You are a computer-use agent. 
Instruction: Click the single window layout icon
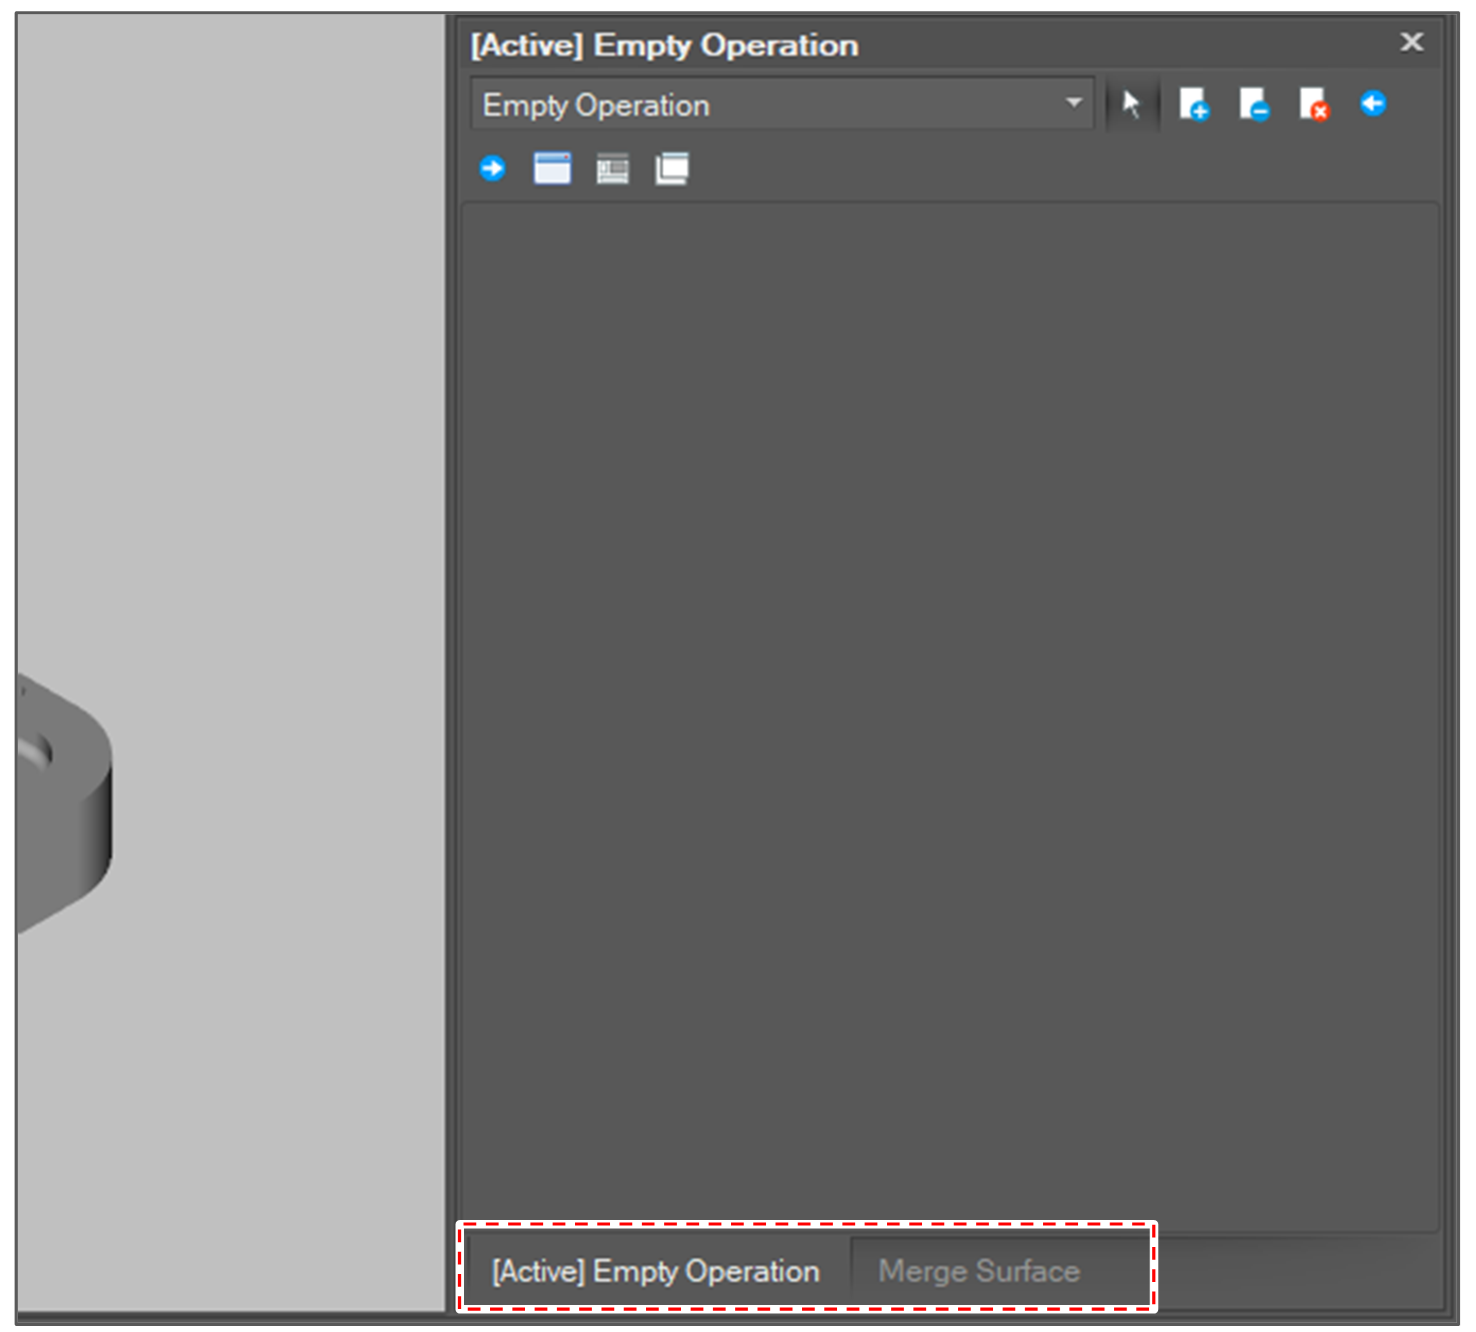[x=552, y=169]
